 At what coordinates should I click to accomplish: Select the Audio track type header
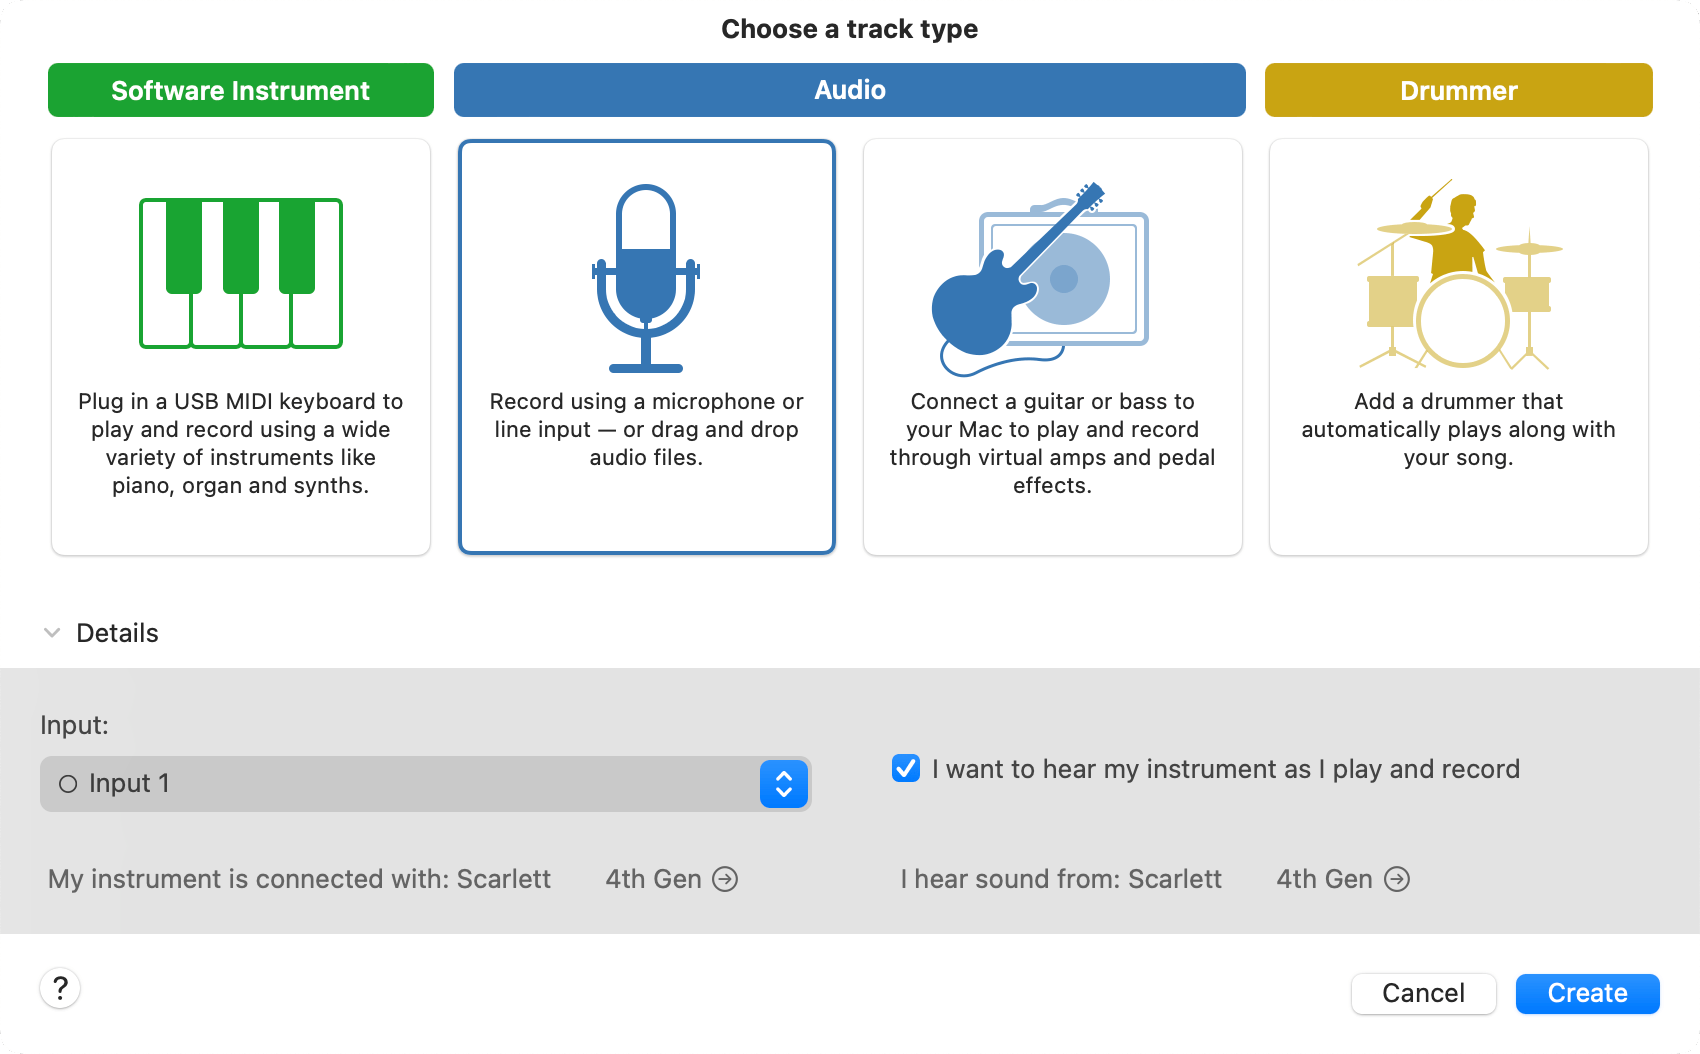849,90
